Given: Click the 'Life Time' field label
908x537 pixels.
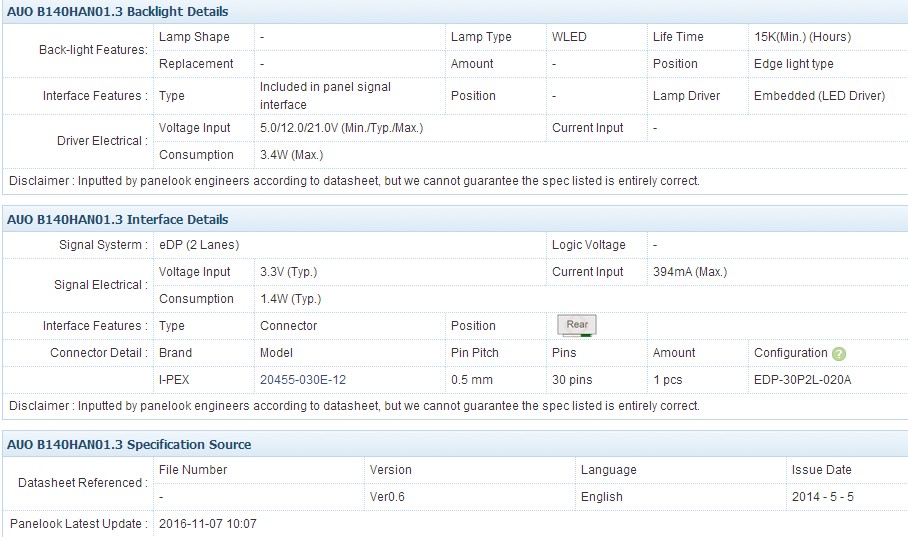Looking at the screenshot, I should 678,37.
